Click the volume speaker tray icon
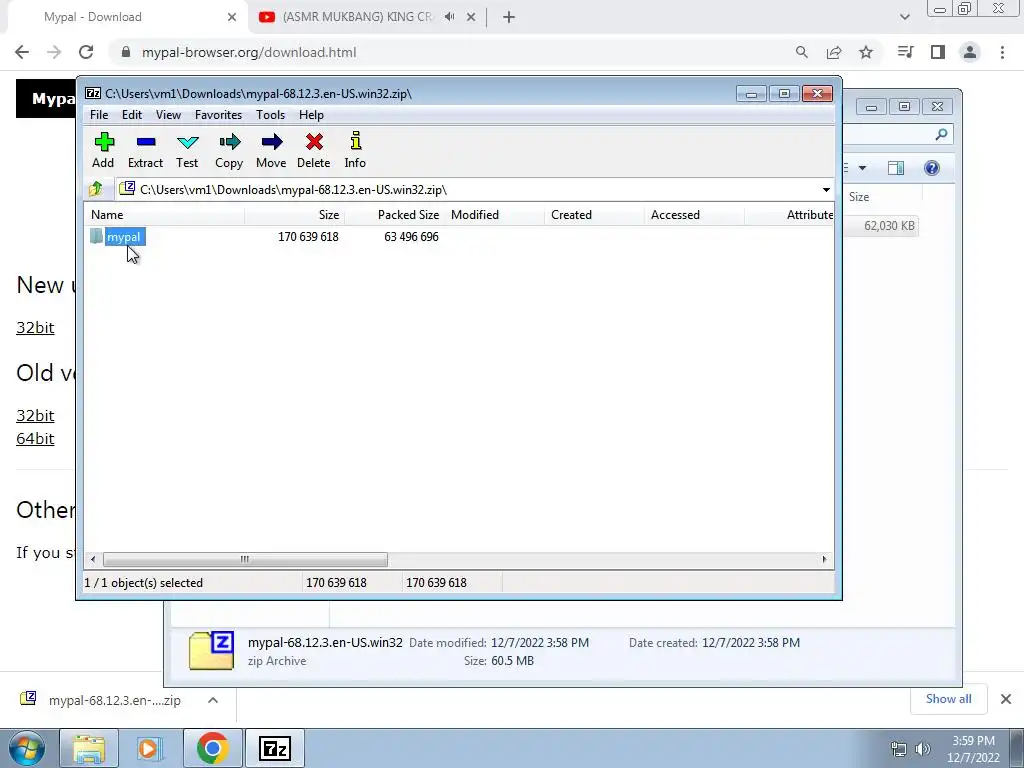This screenshot has height=768, width=1024. click(x=923, y=749)
